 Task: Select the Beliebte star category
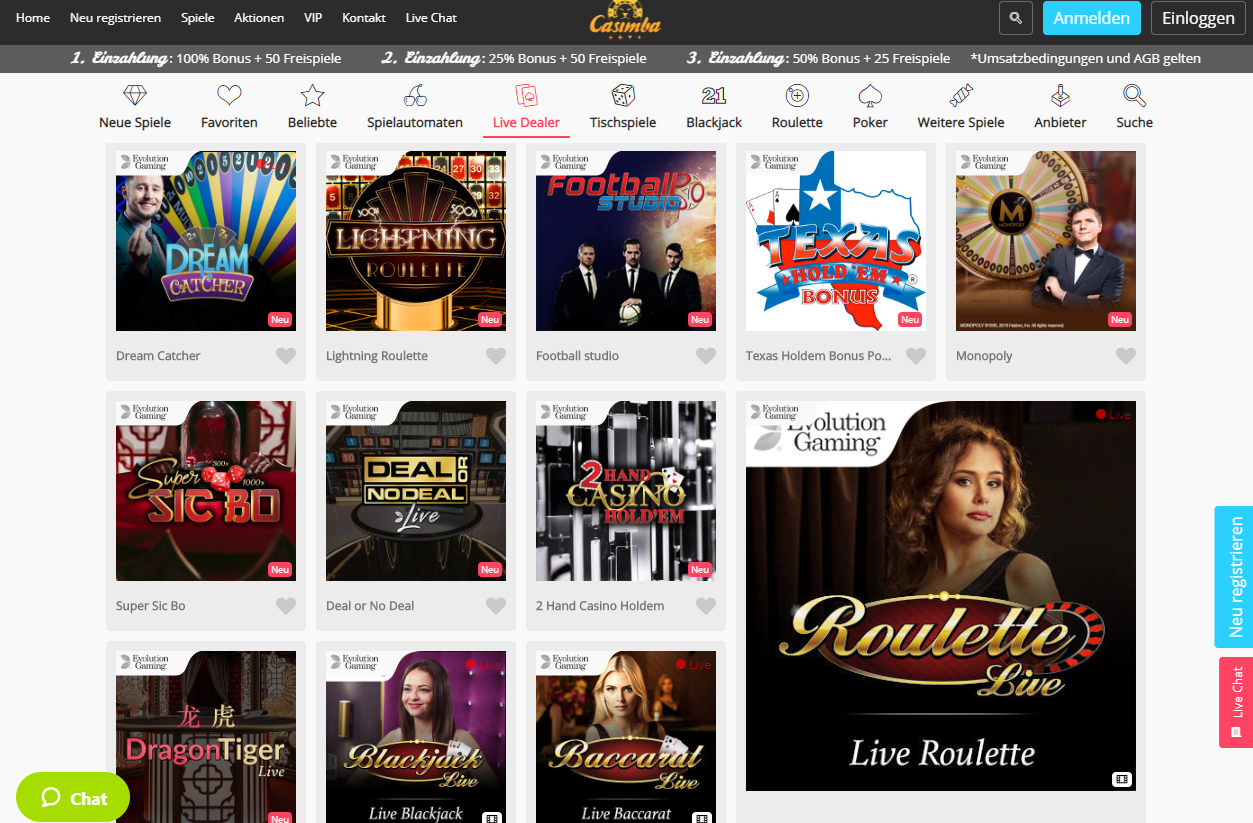[x=312, y=108]
